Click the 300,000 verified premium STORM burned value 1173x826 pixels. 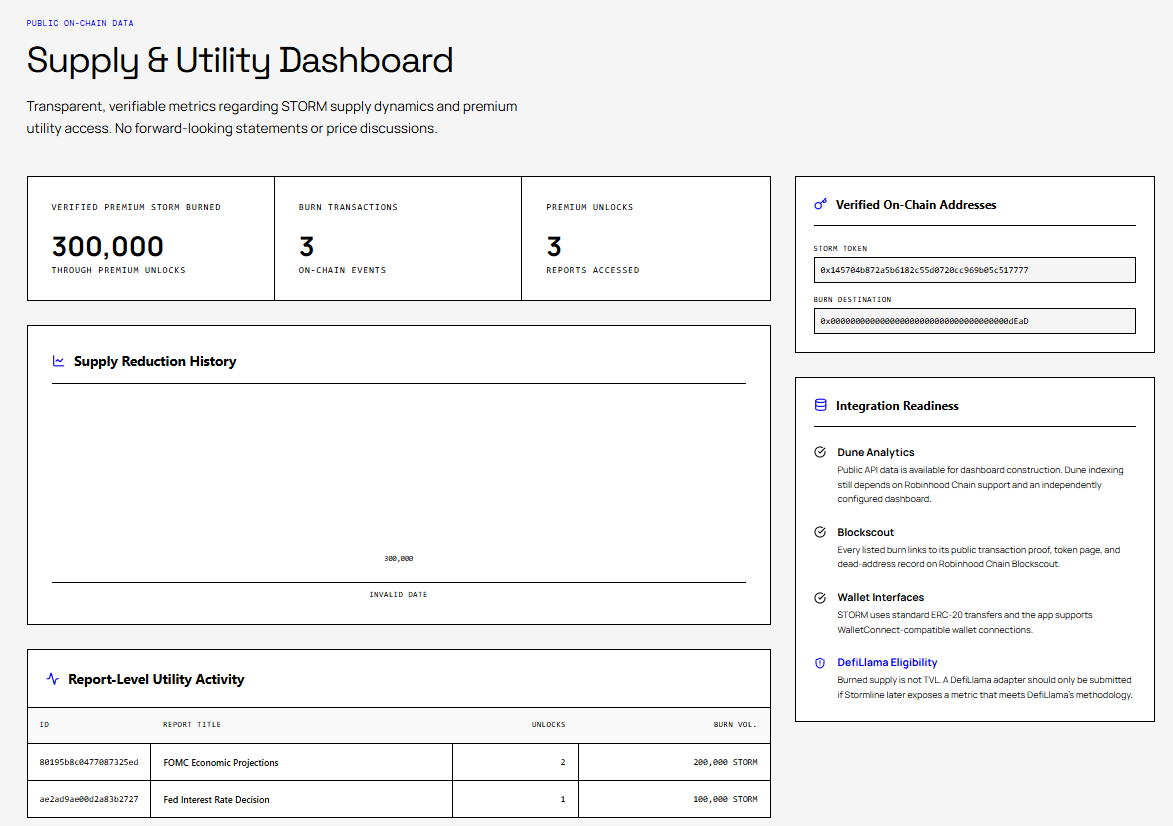108,246
